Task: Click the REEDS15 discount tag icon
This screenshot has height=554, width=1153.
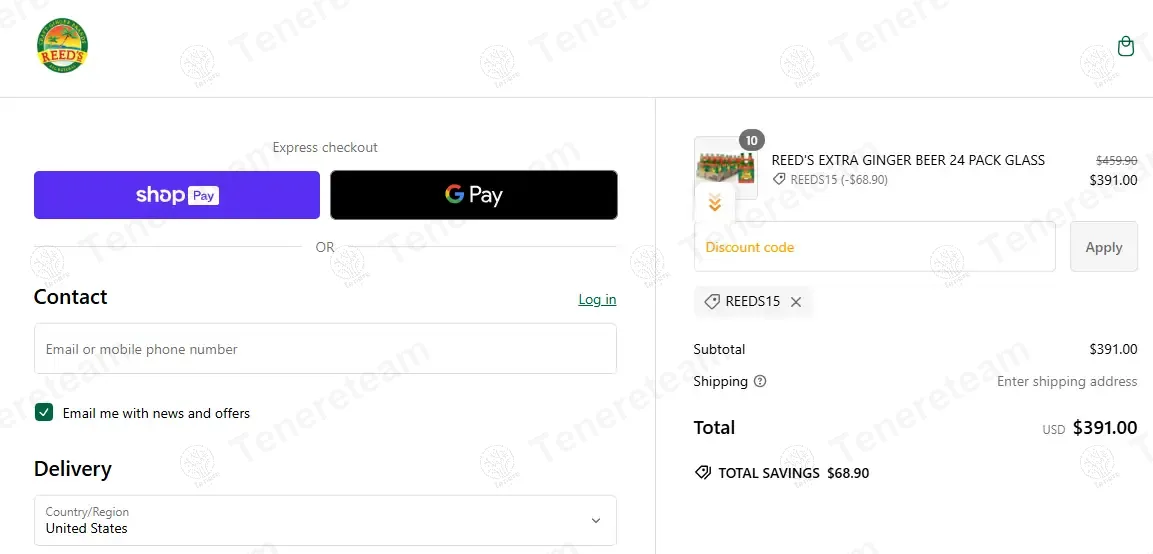Action: [712, 302]
